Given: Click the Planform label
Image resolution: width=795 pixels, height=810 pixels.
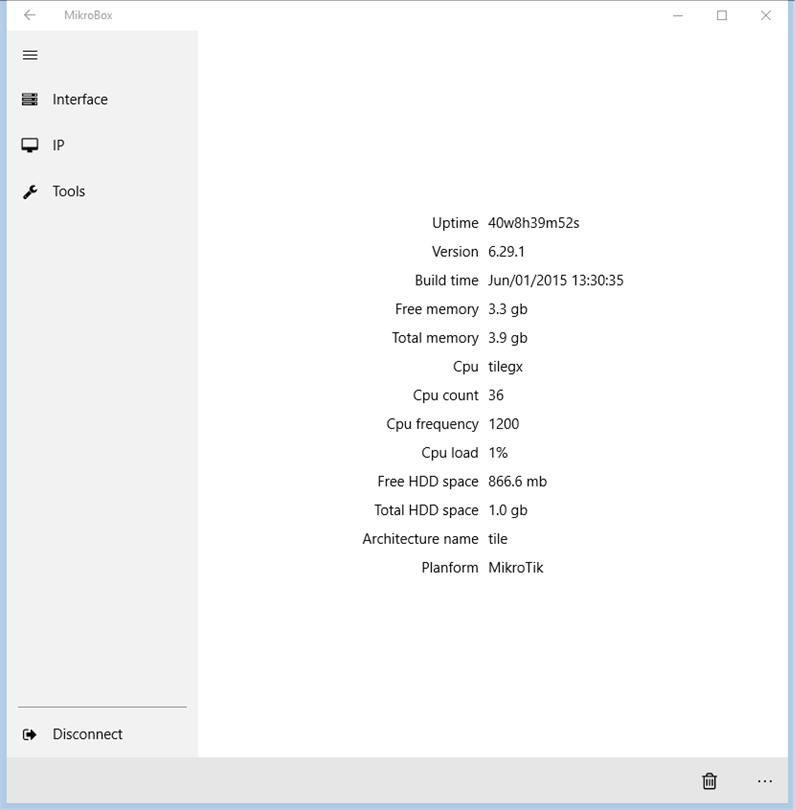Looking at the screenshot, I should 449,568.
